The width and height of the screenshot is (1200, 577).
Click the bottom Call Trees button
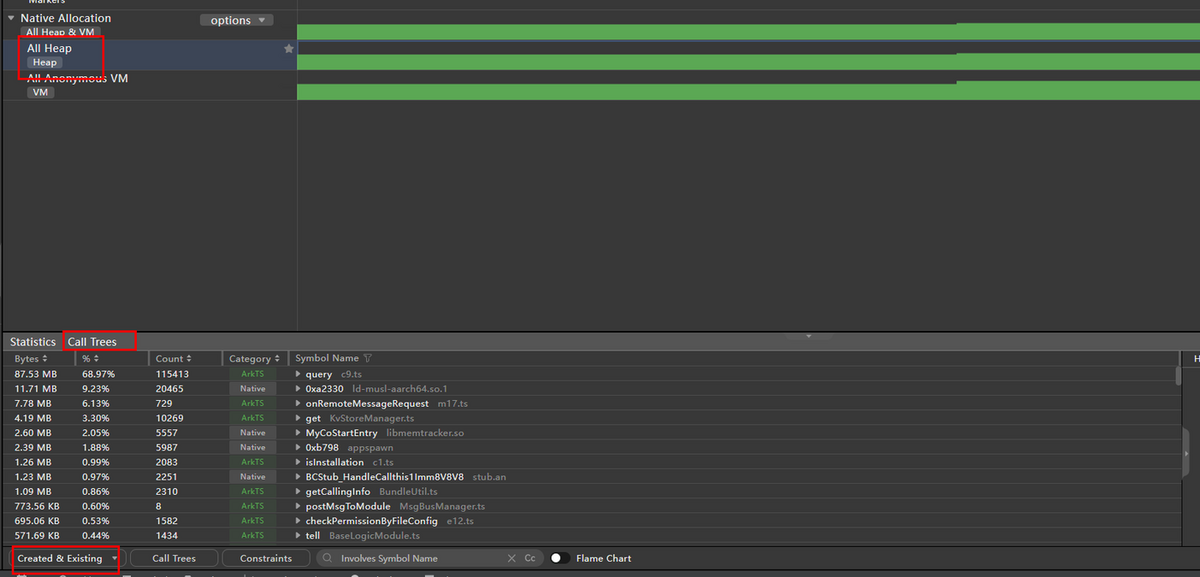174,558
